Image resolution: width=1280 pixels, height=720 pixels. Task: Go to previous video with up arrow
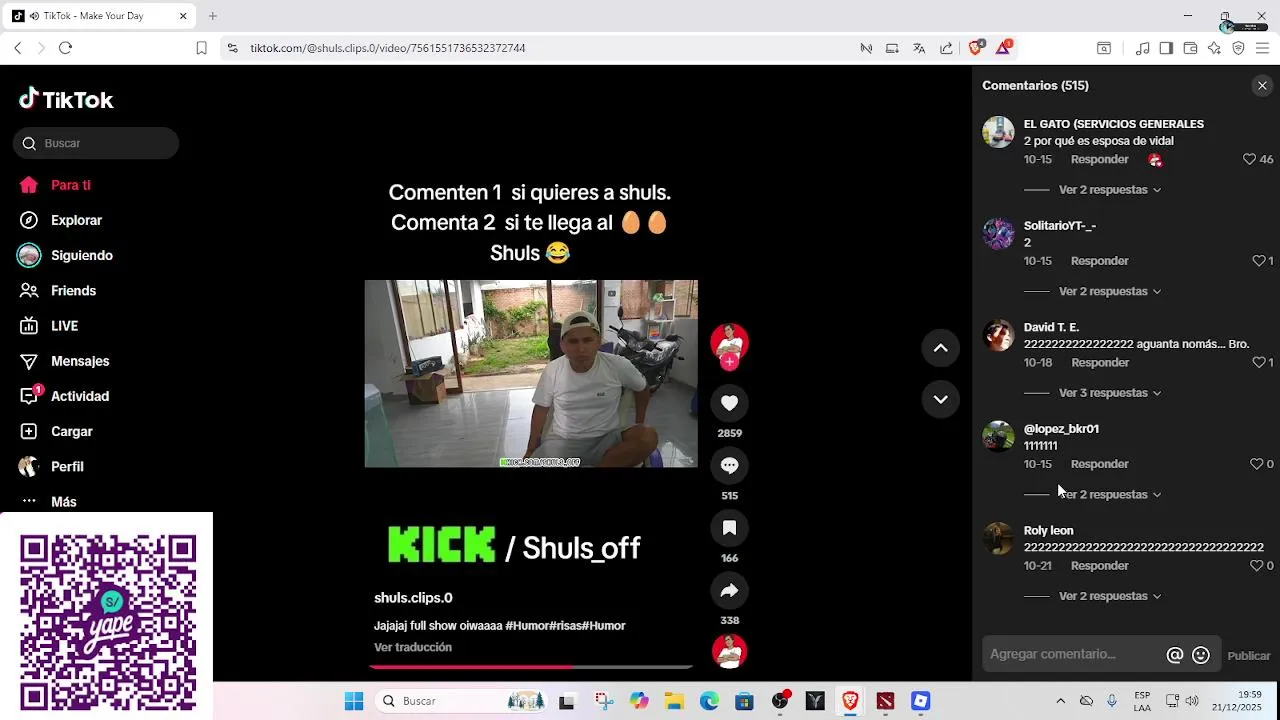pyautogui.click(x=940, y=348)
